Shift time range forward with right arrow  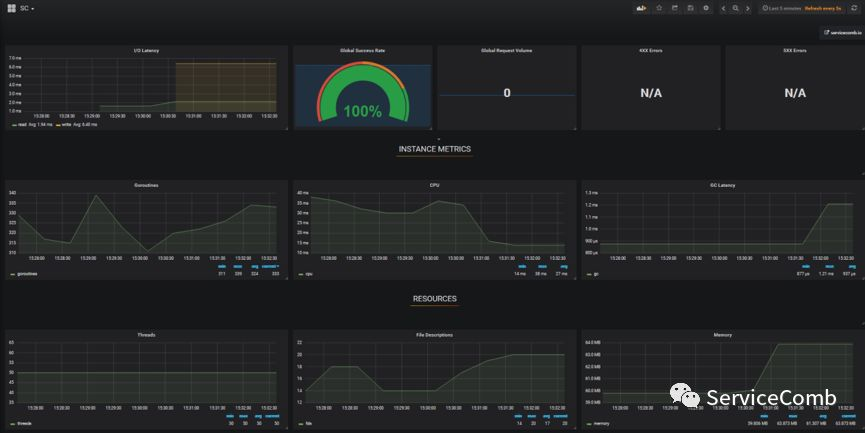coord(747,8)
